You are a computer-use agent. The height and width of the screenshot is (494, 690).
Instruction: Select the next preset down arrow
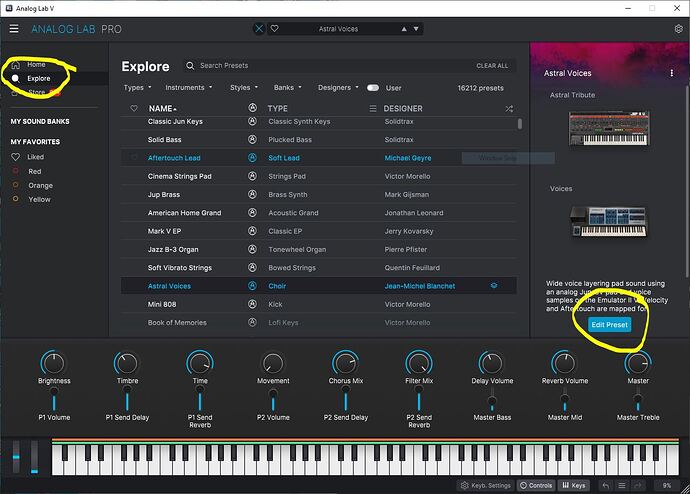416,29
